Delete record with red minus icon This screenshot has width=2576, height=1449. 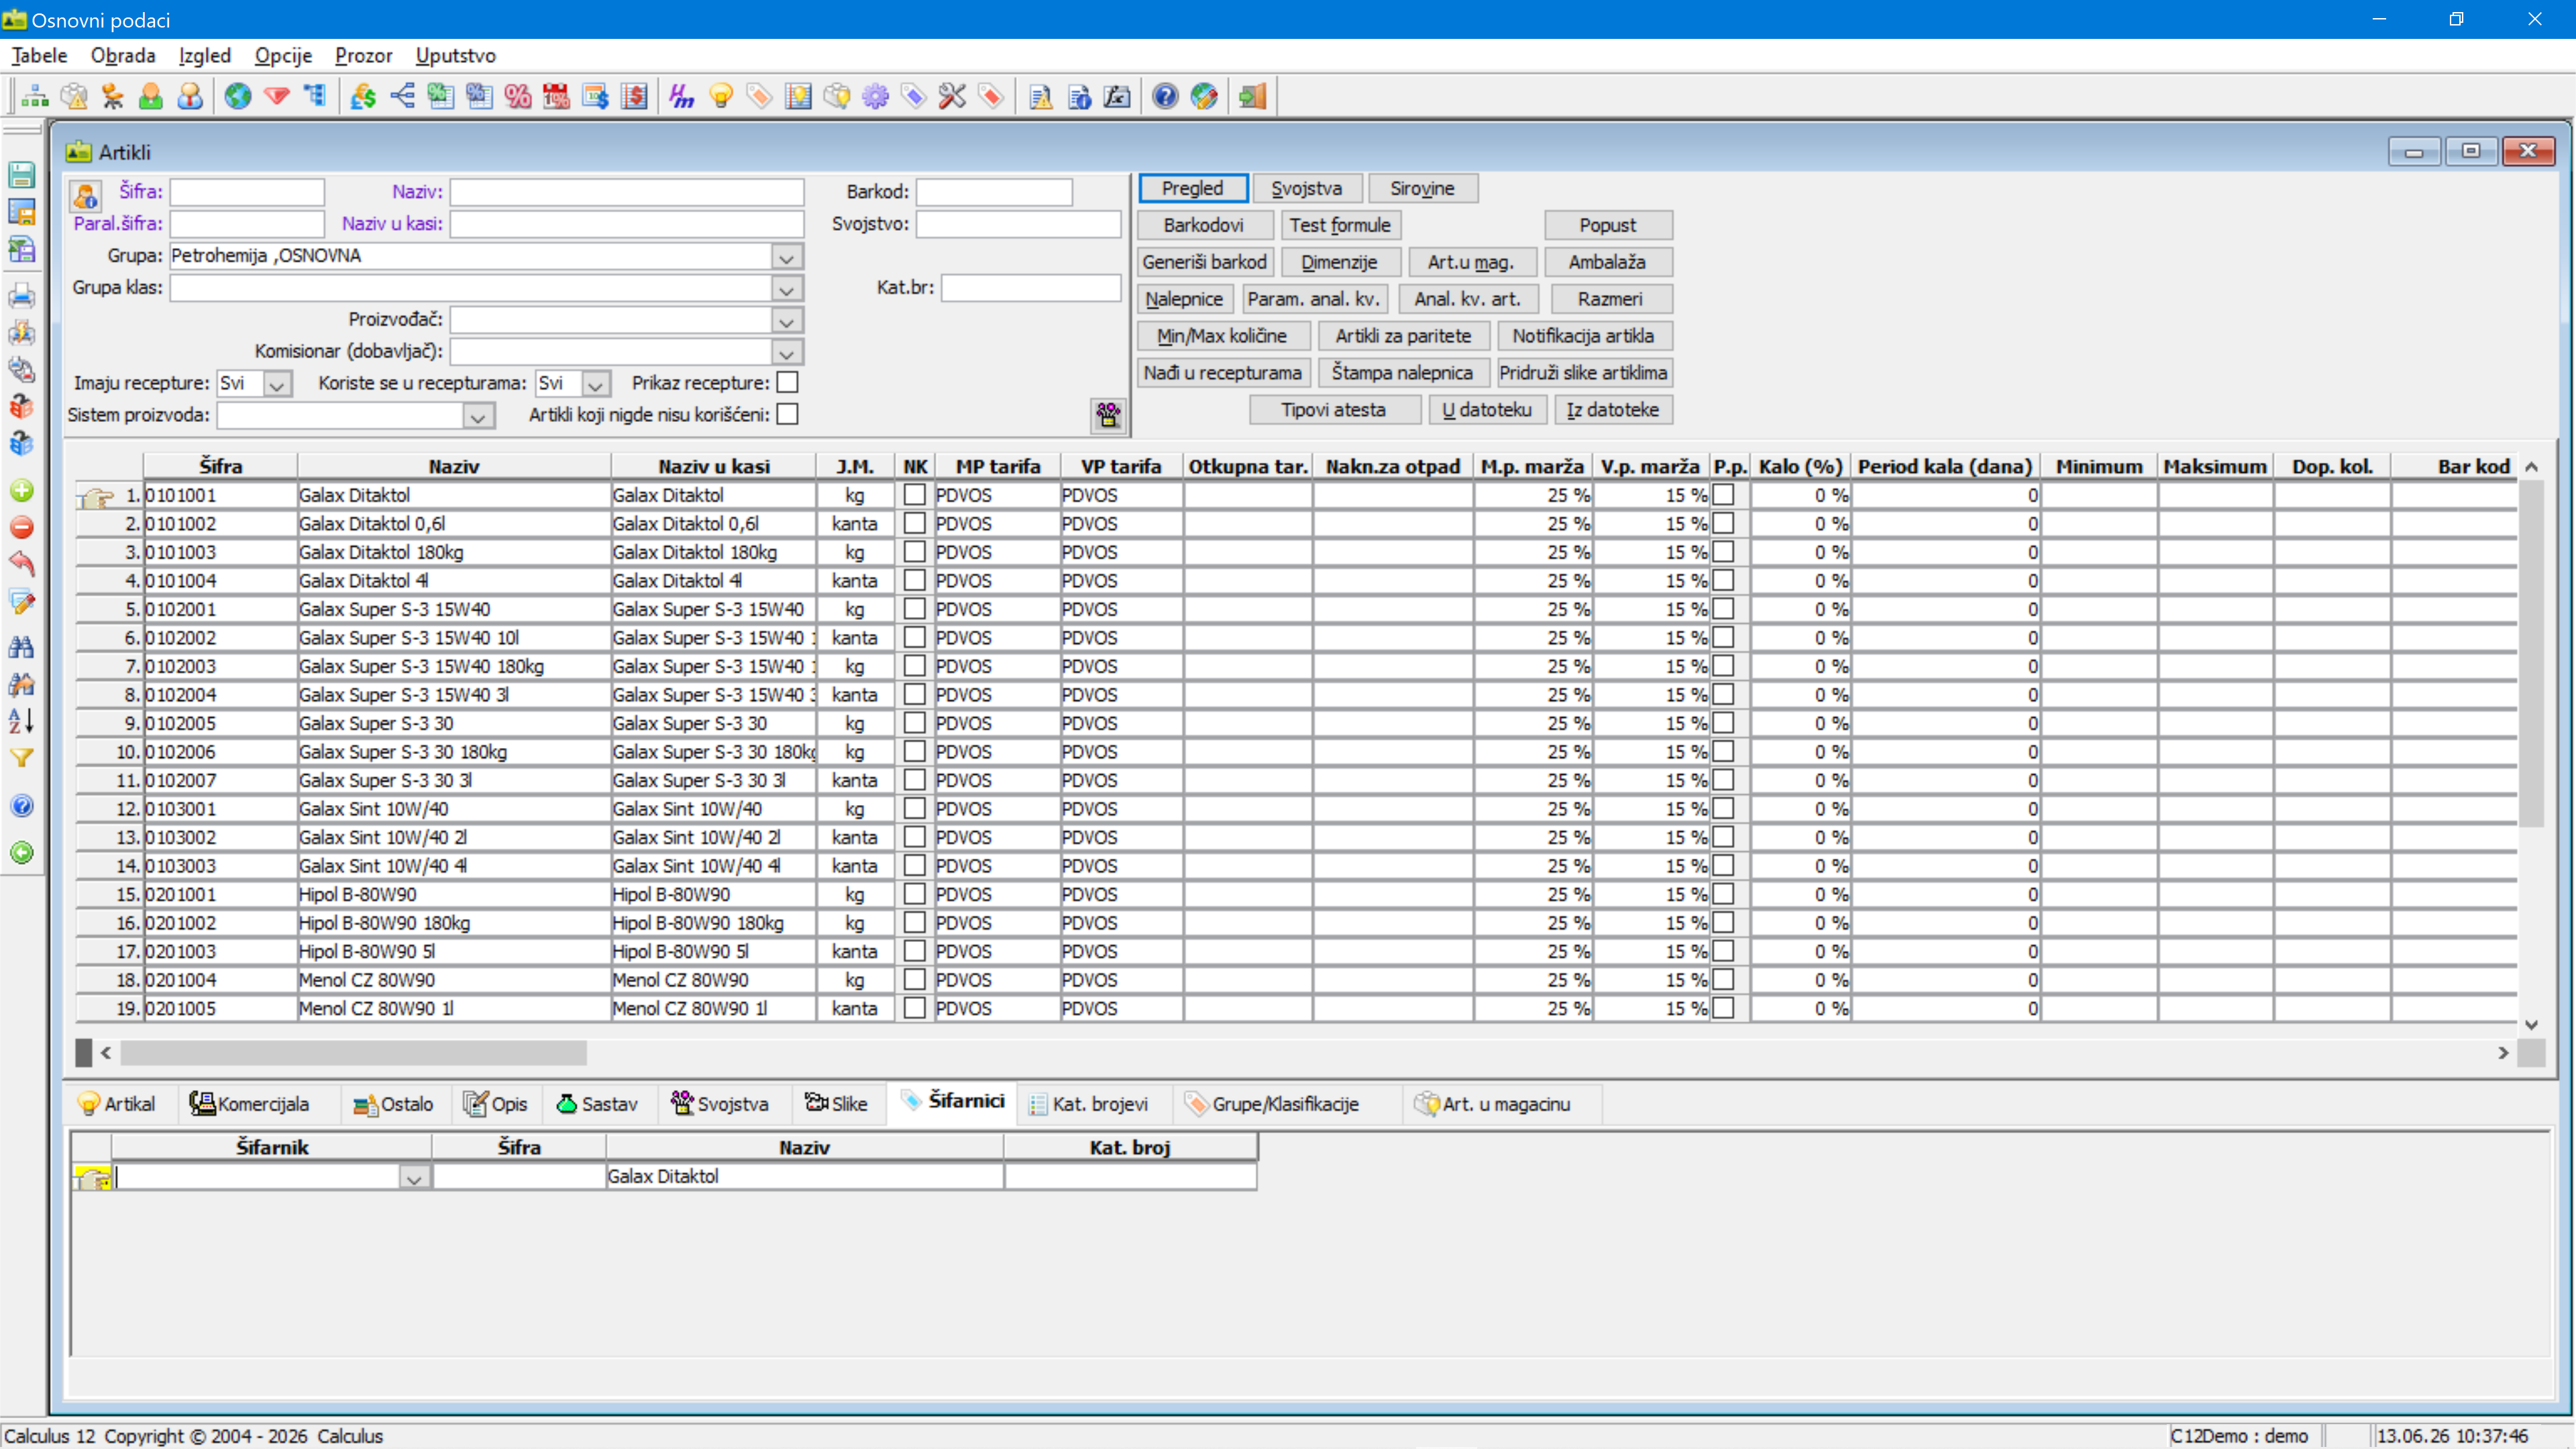click(x=22, y=527)
